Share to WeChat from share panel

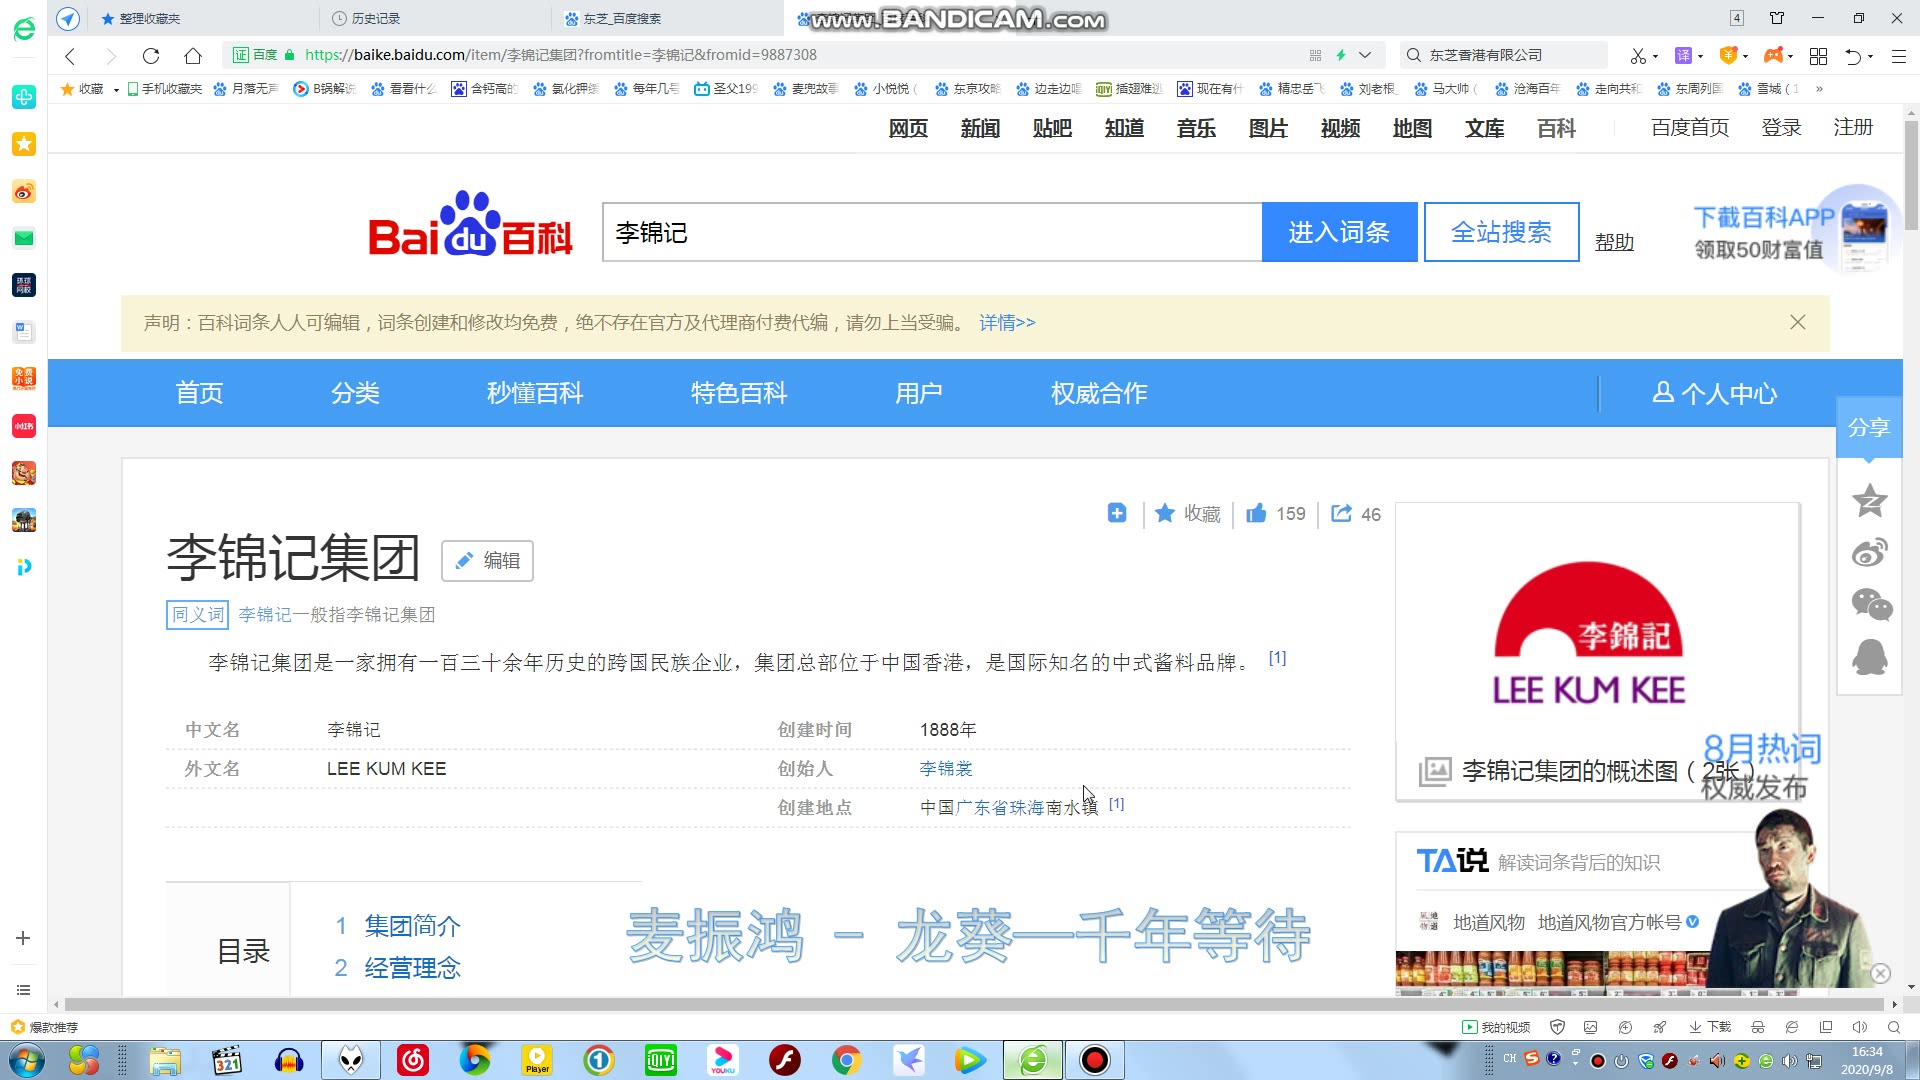1871,604
